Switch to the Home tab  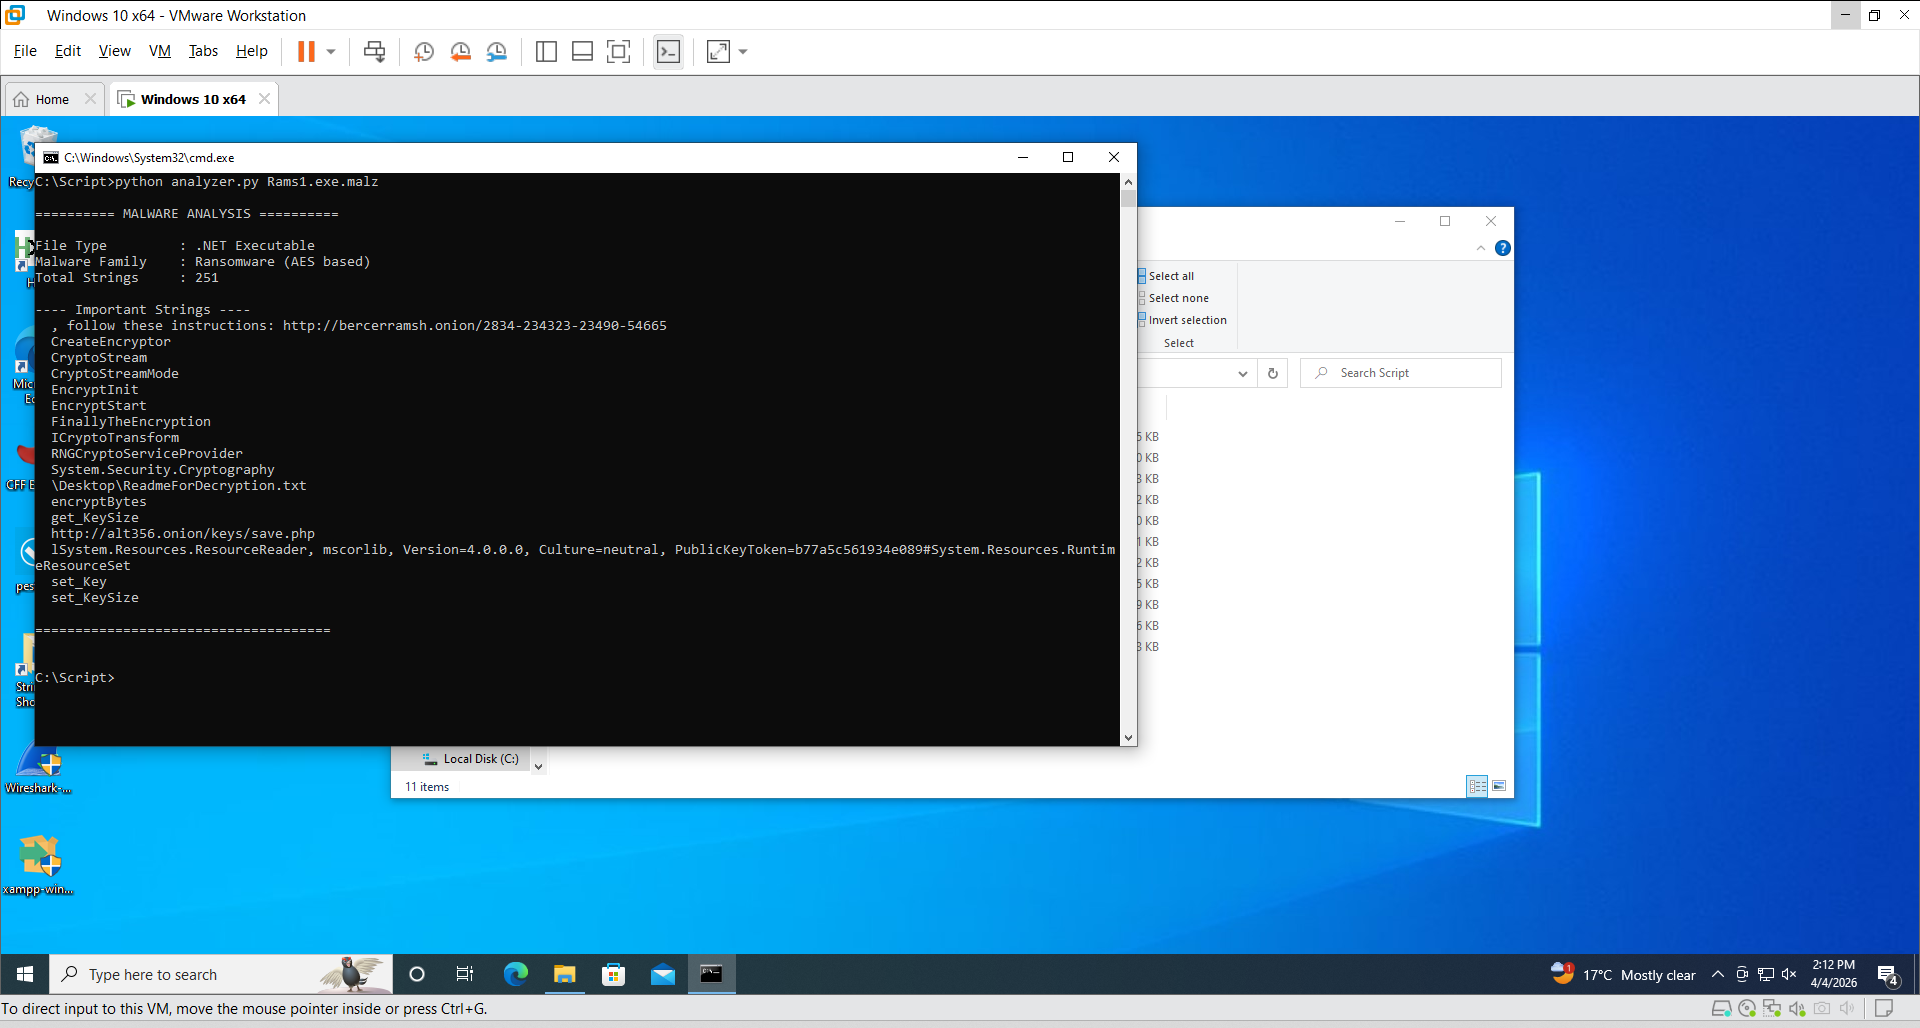(x=52, y=100)
